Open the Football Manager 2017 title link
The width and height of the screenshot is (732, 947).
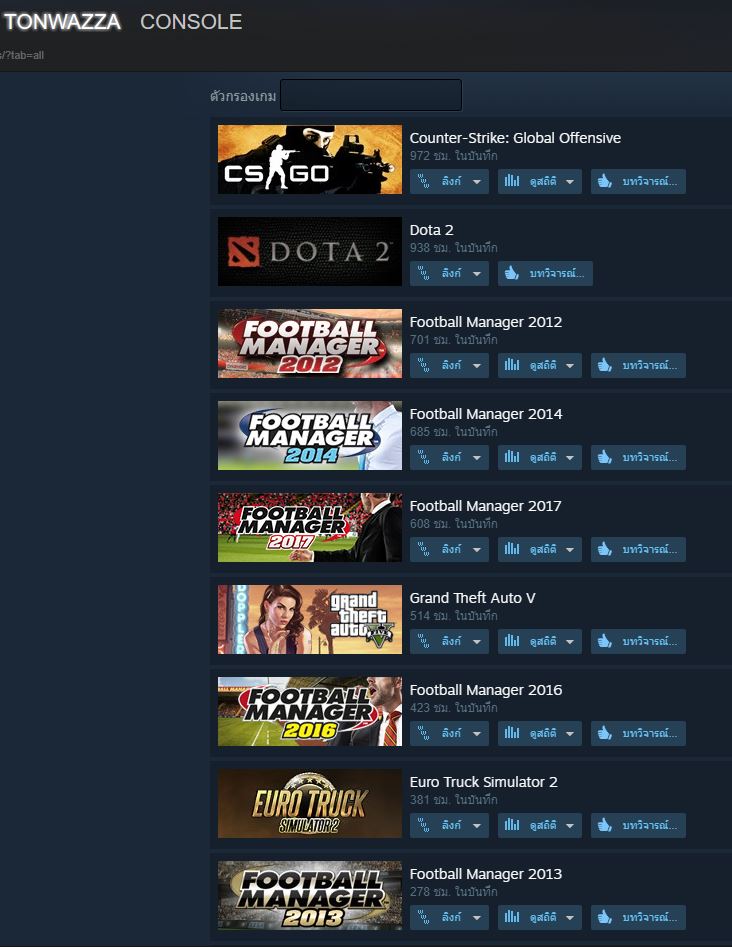point(486,506)
